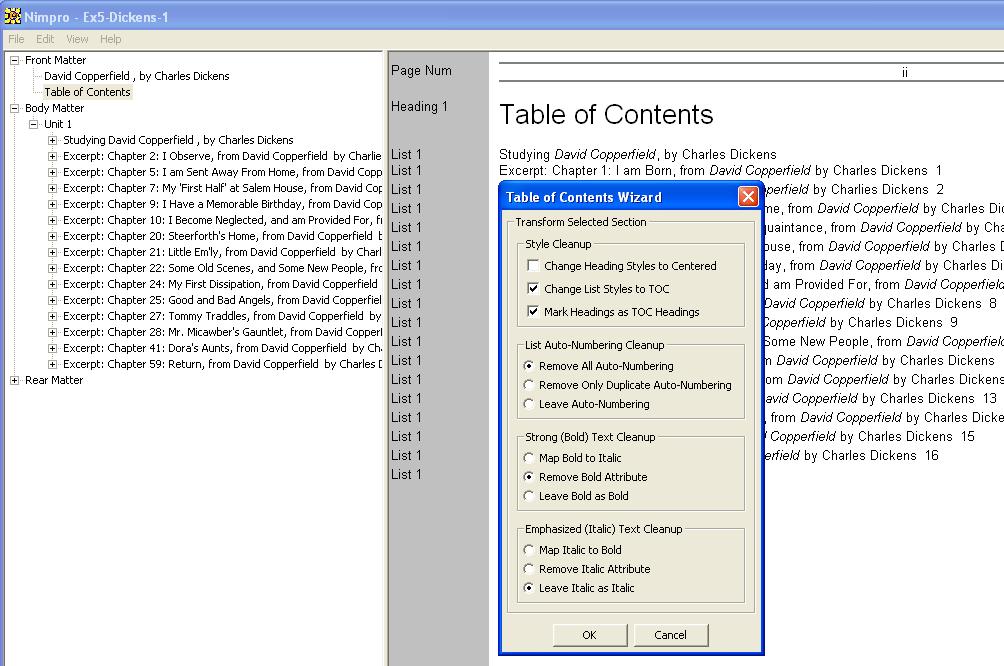Screen dimensions: 1004x666
Task: Collapse the Body Matter tree node
Action: click(x=14, y=108)
